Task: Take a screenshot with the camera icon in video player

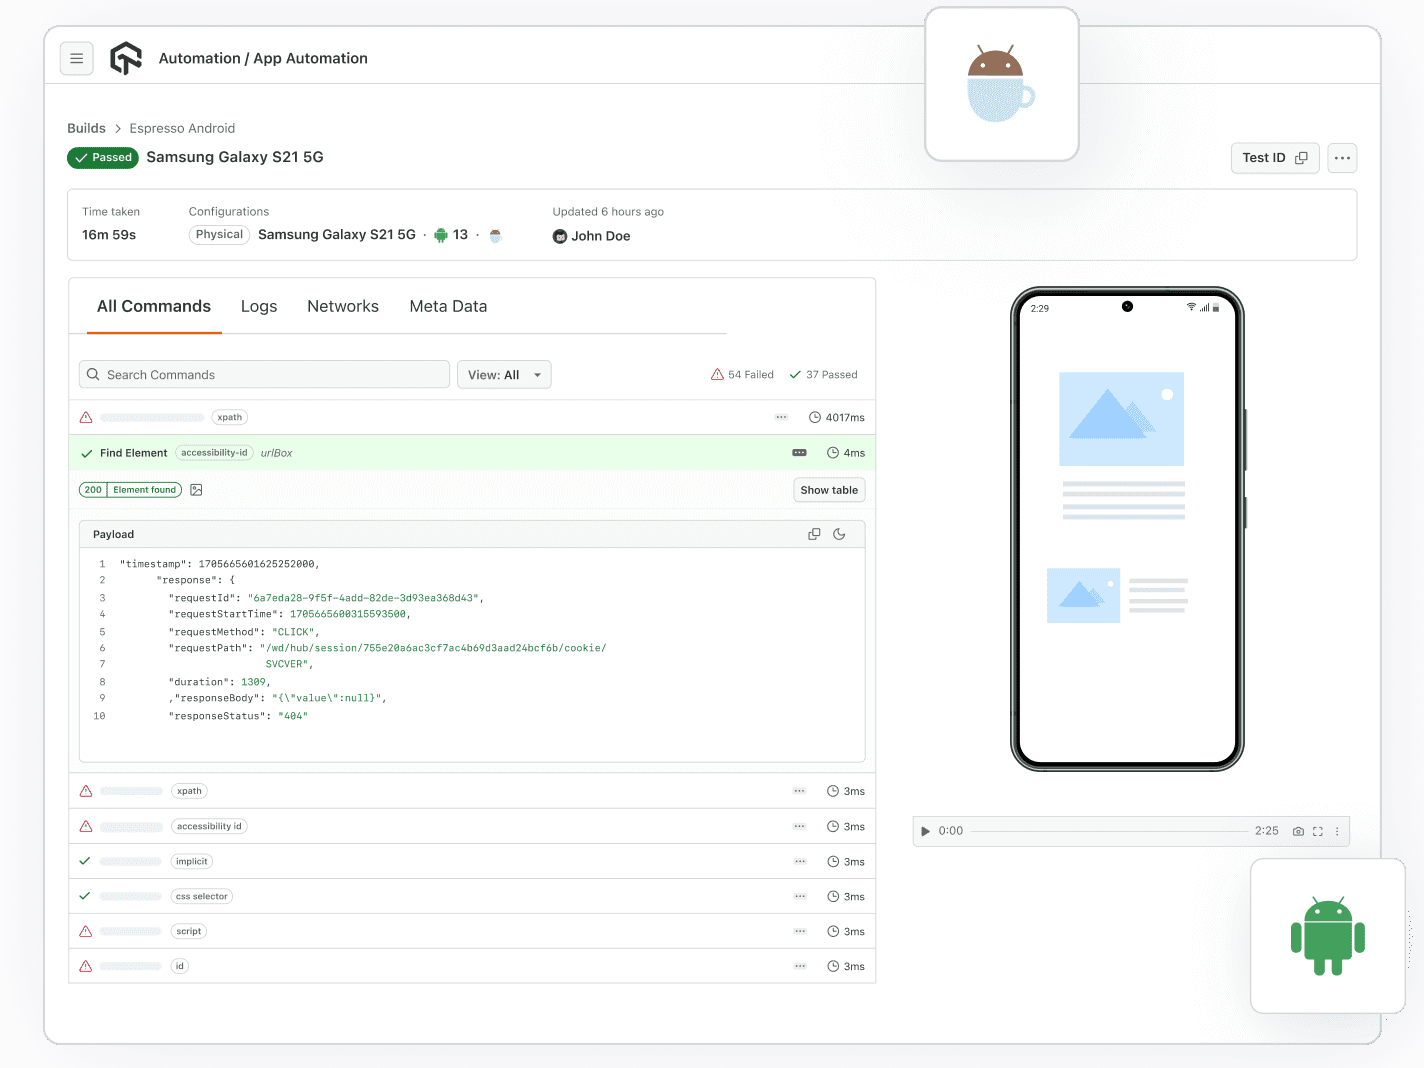Action: point(1298,831)
